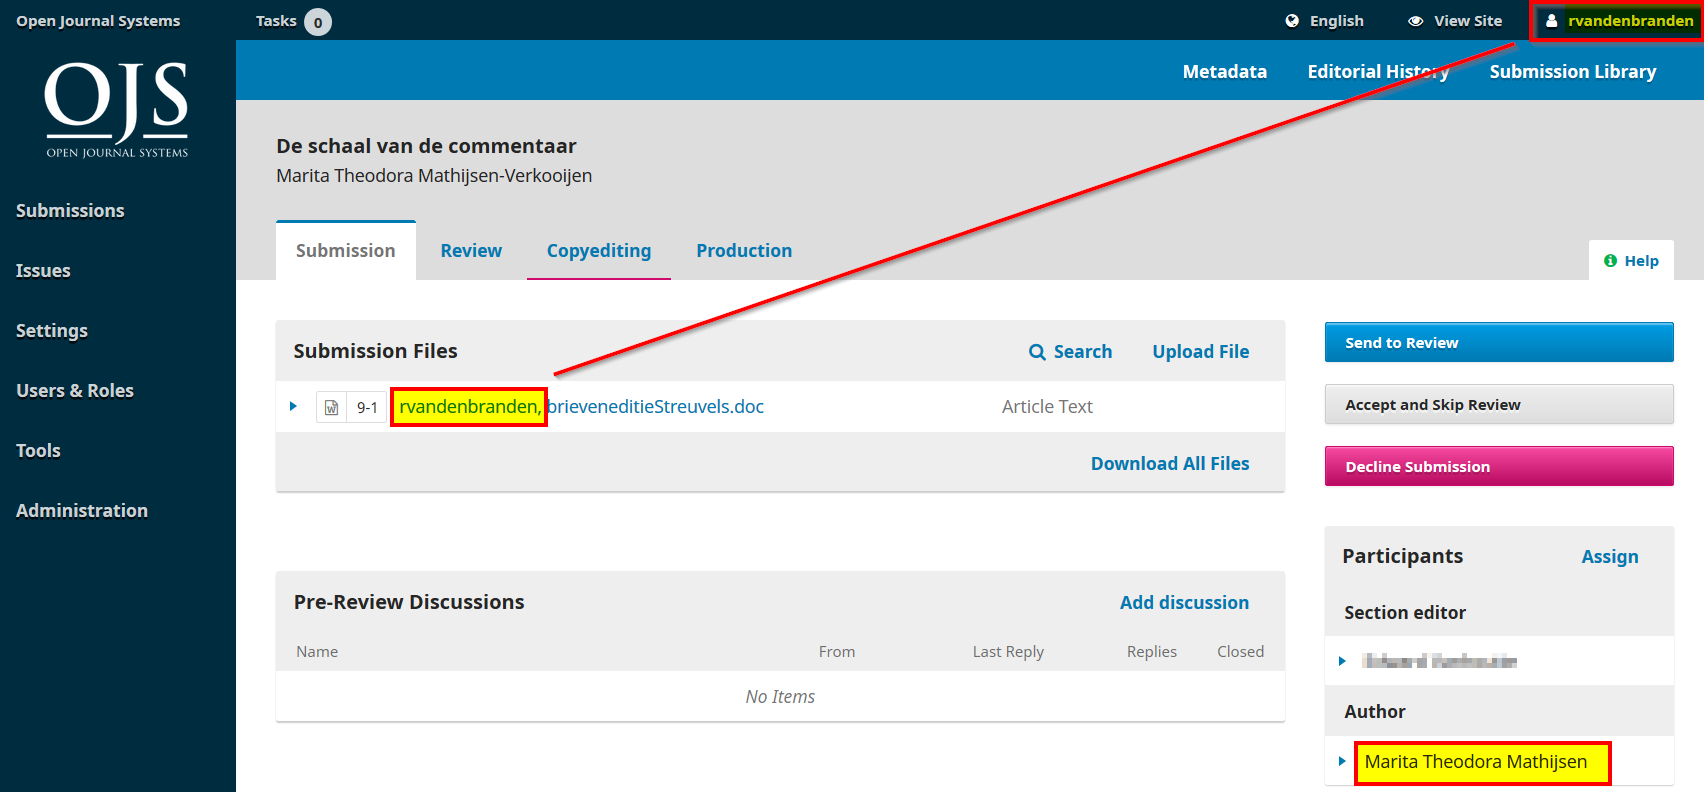Open Users & Roles in the sidebar
This screenshot has width=1704, height=792.
75,391
